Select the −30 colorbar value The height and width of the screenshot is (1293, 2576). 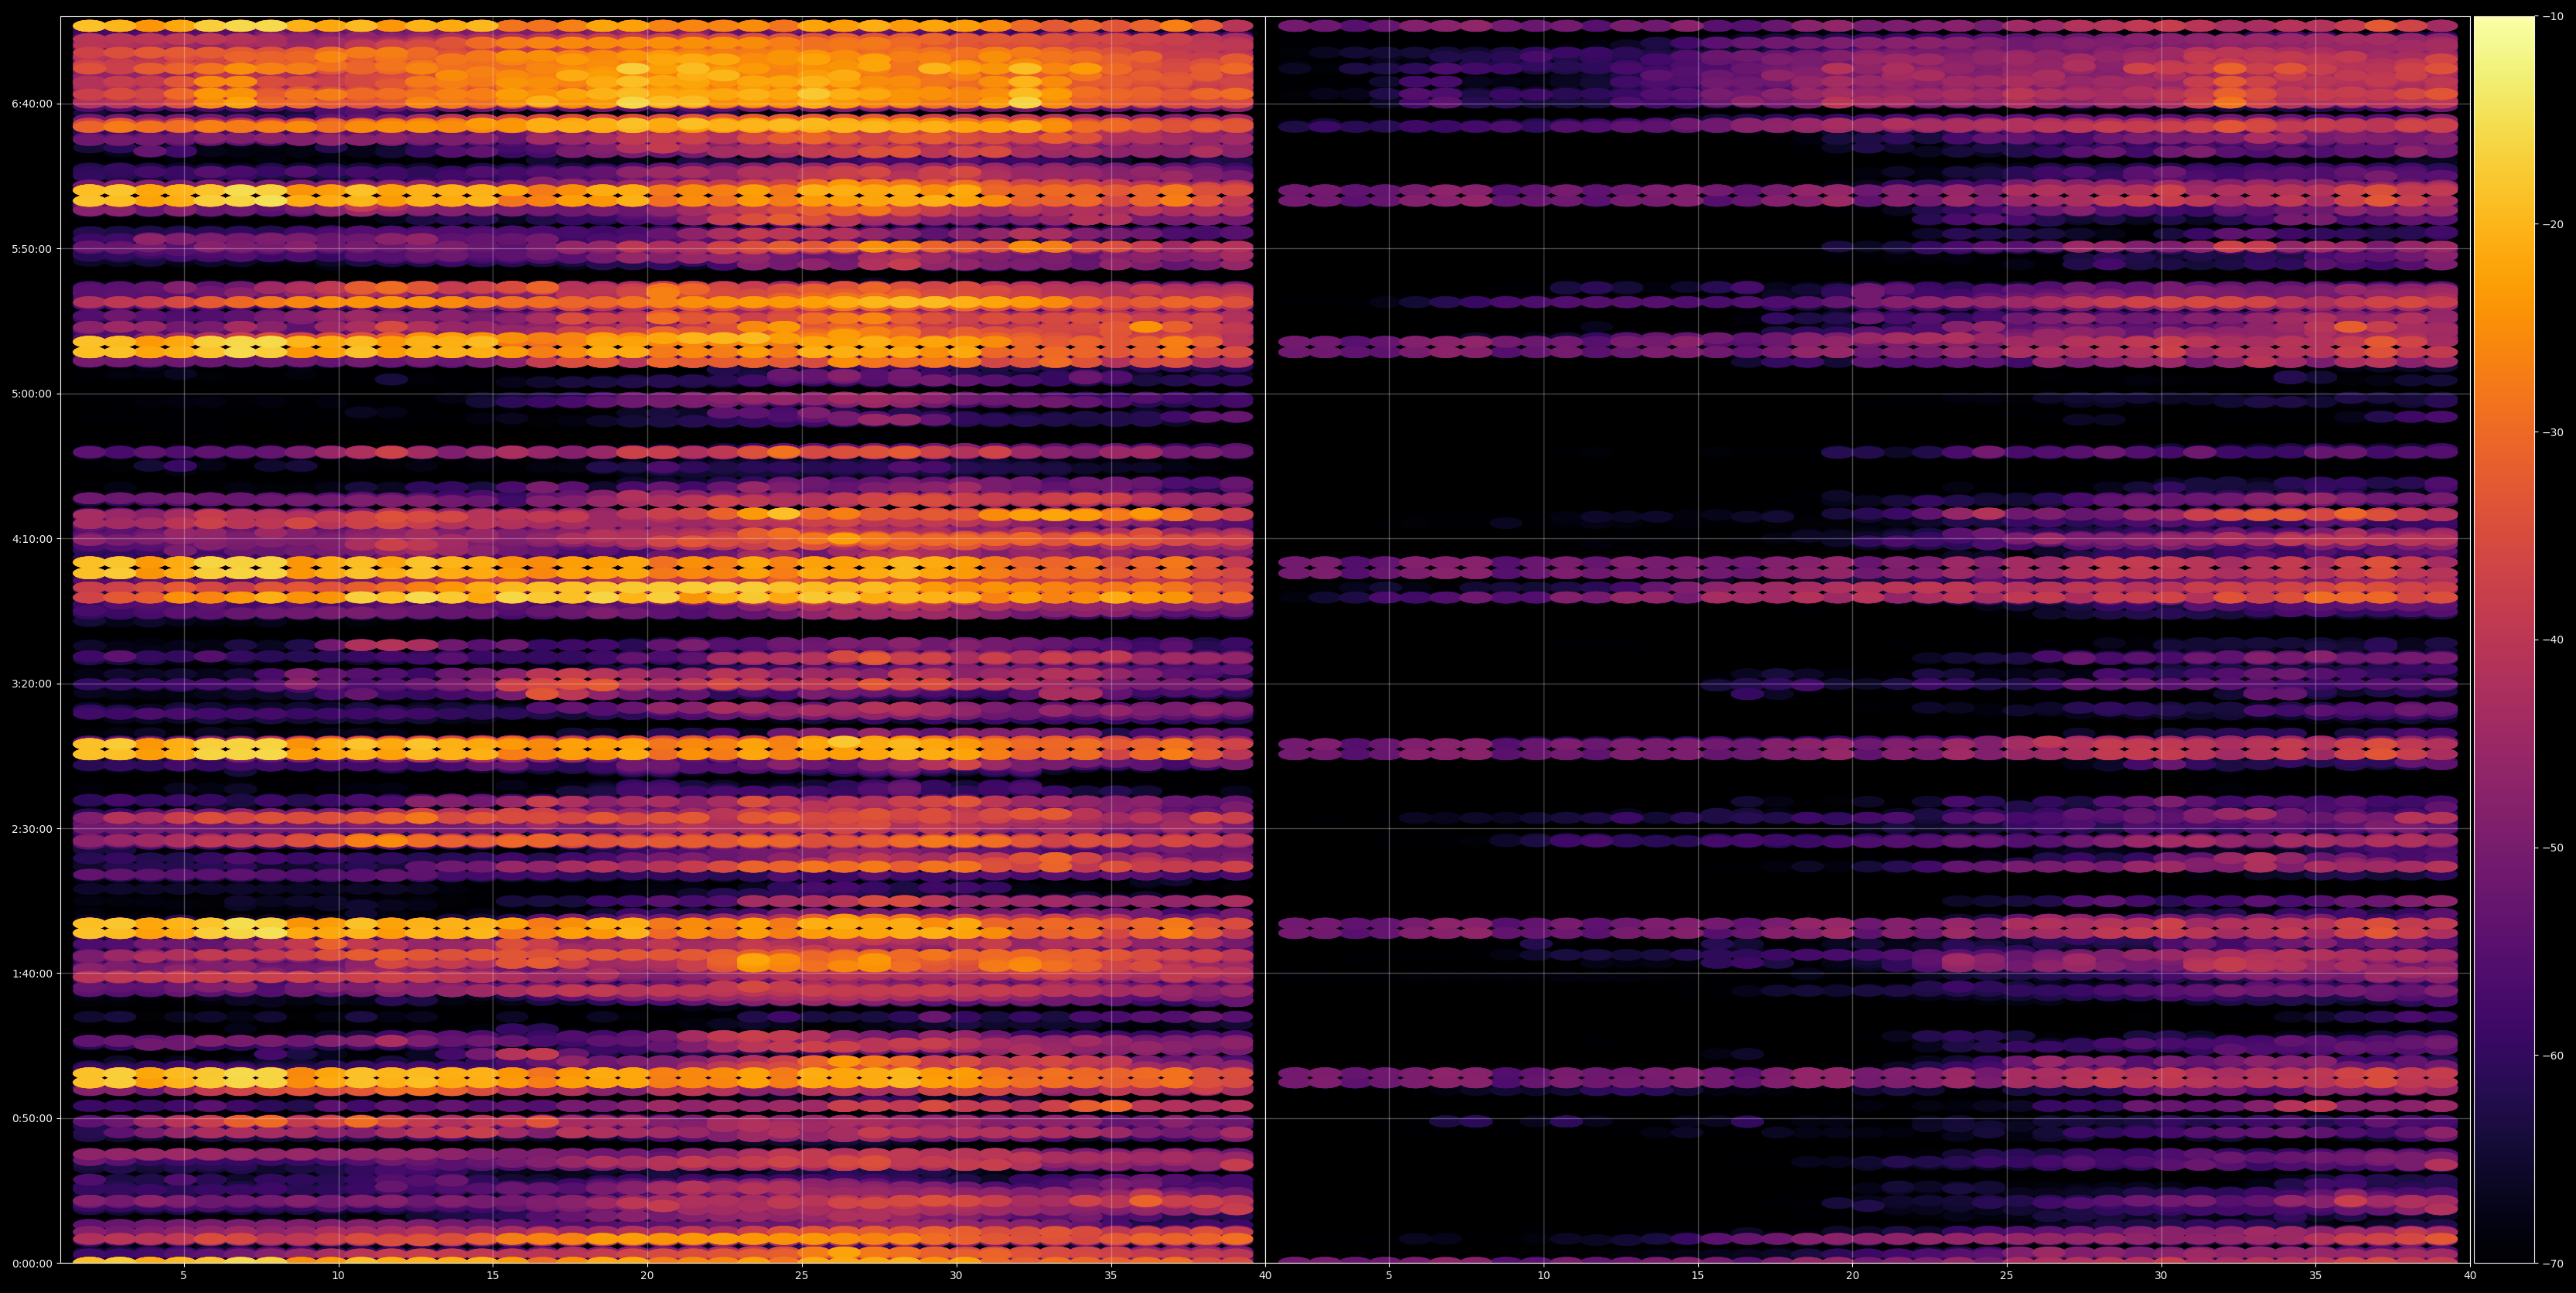click(x=2553, y=432)
